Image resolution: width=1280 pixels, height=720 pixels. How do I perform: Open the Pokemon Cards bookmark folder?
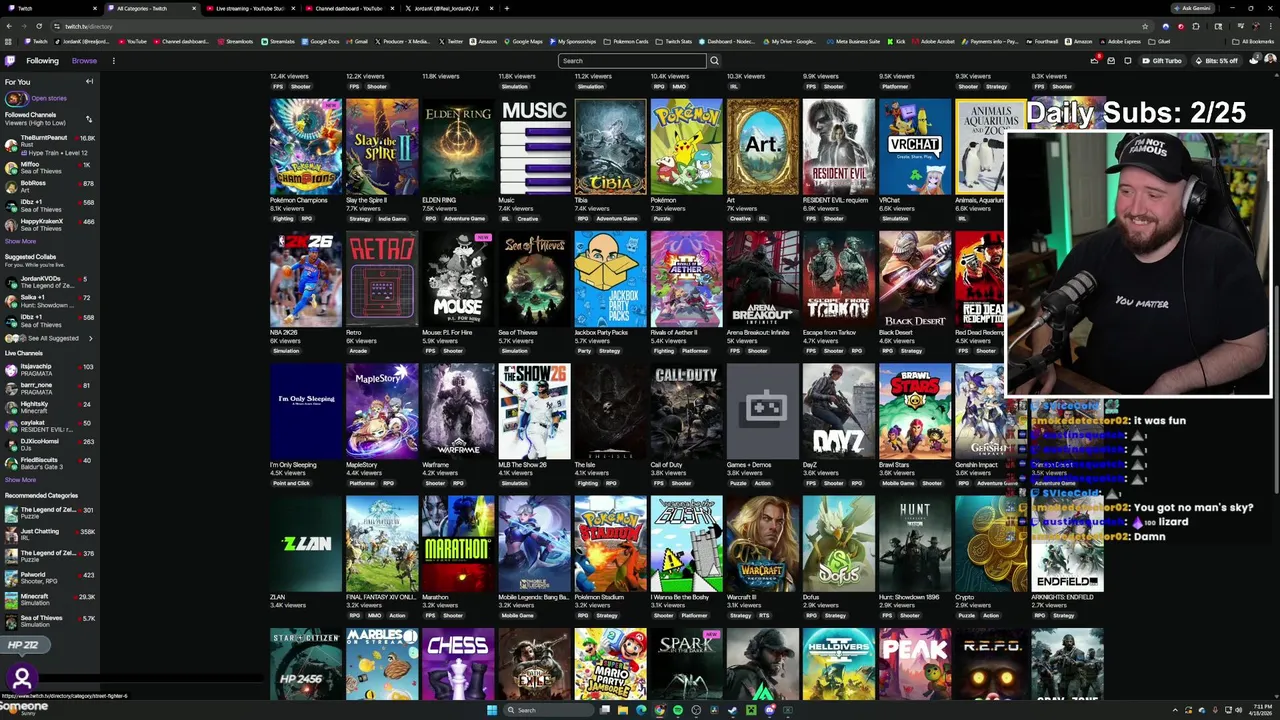point(626,42)
